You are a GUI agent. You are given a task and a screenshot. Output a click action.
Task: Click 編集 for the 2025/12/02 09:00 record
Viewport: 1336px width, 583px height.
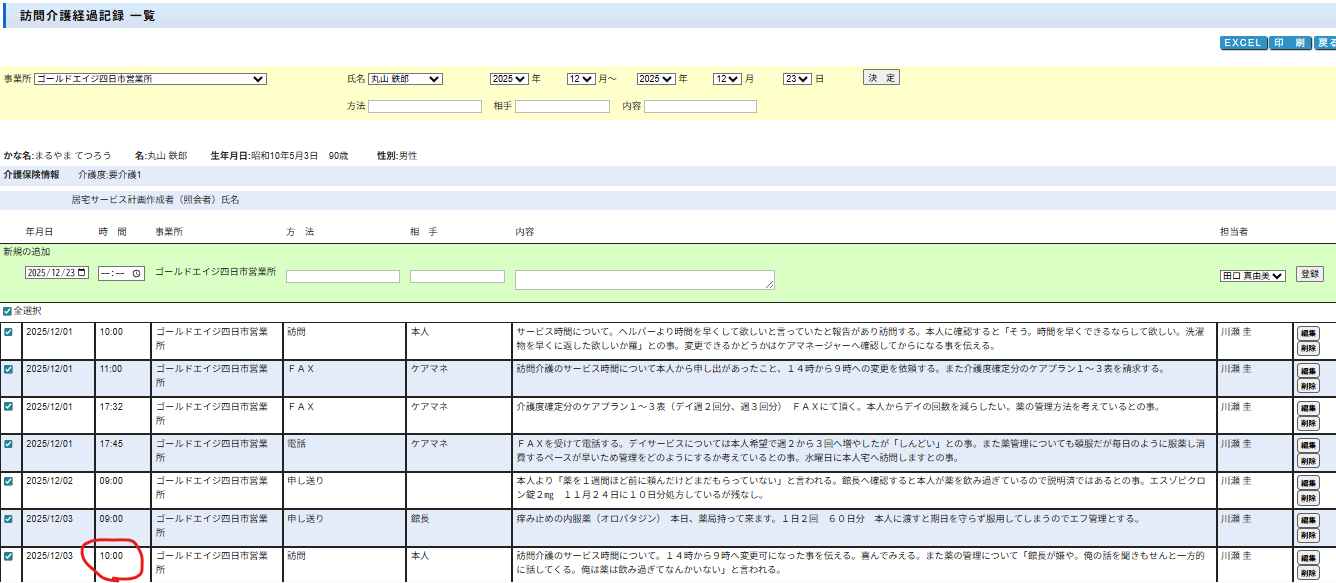[x=1307, y=483]
